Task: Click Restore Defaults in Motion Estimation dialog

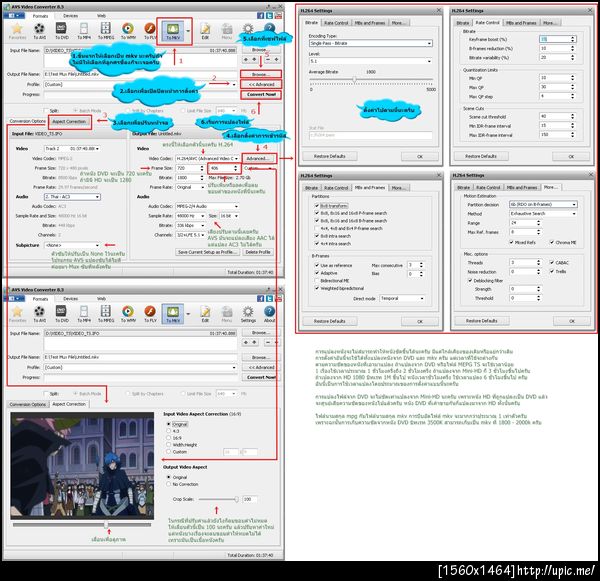Action: coord(481,321)
